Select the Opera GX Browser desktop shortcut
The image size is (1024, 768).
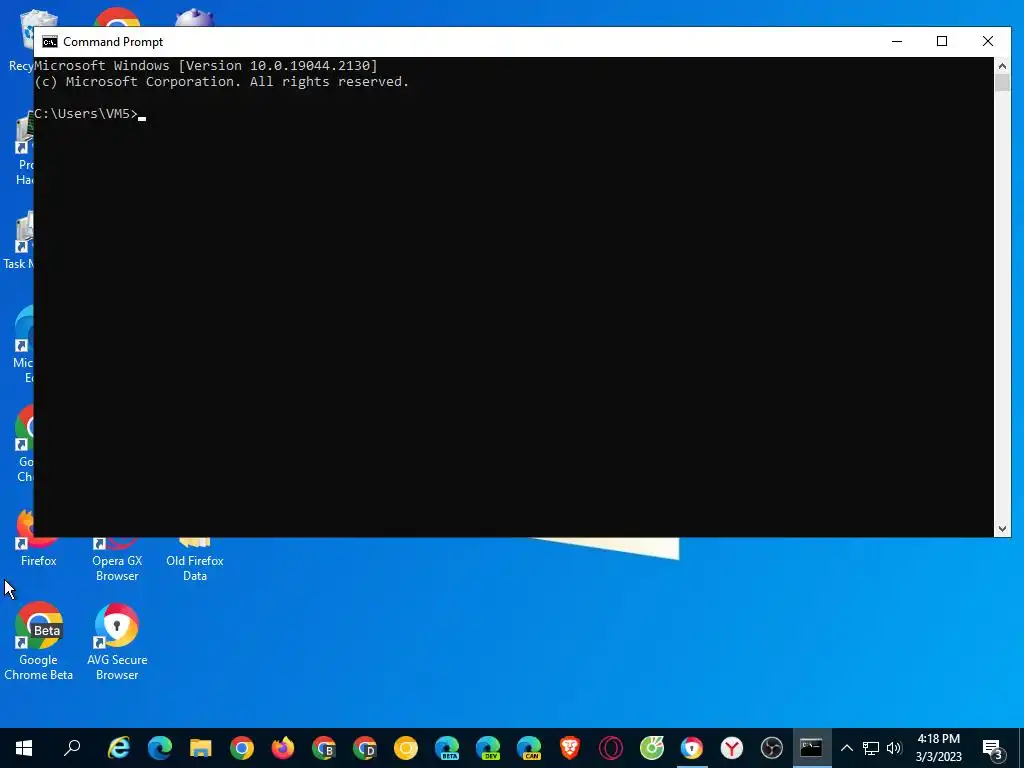(x=117, y=560)
